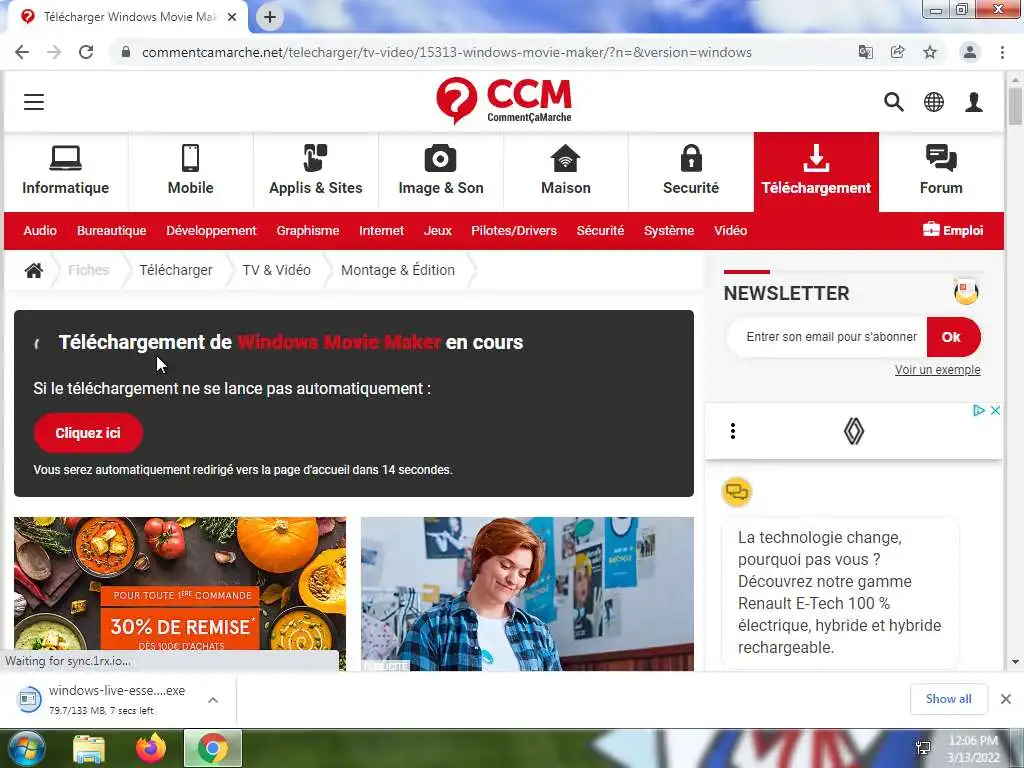The image size is (1024, 768).
Task: Close the downloads bar
Action: 1006,699
